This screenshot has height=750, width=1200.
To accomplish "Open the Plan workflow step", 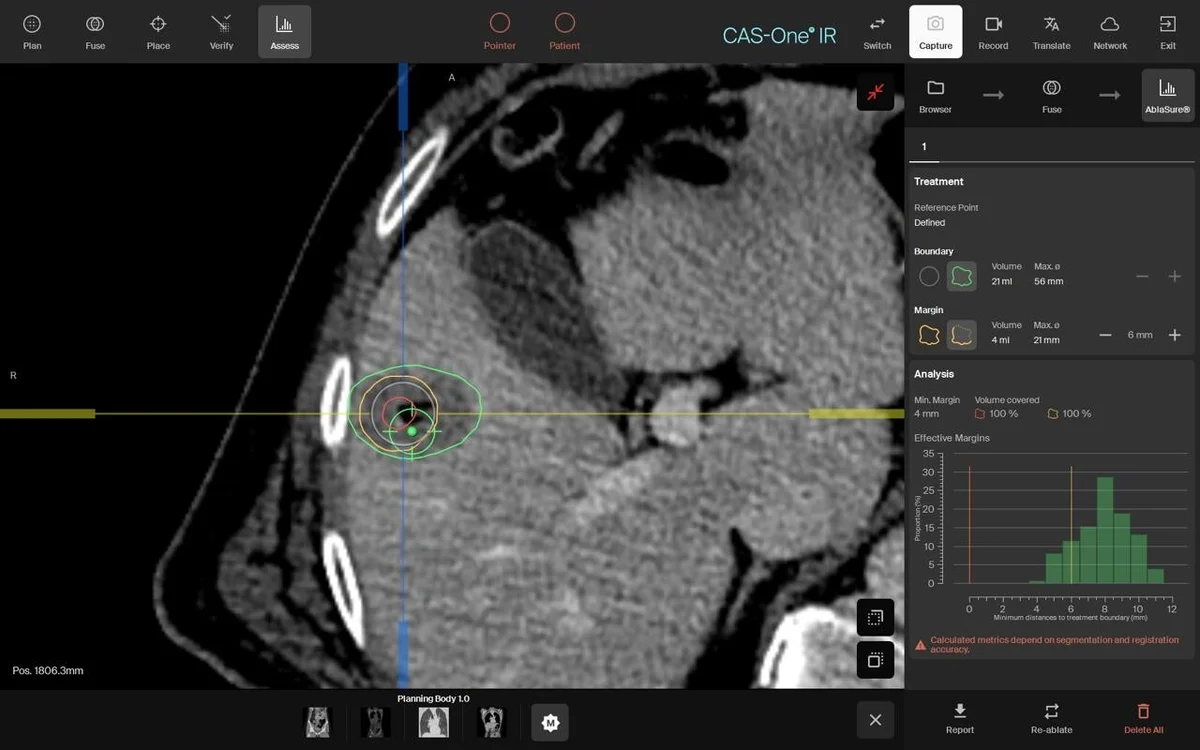I will point(32,31).
